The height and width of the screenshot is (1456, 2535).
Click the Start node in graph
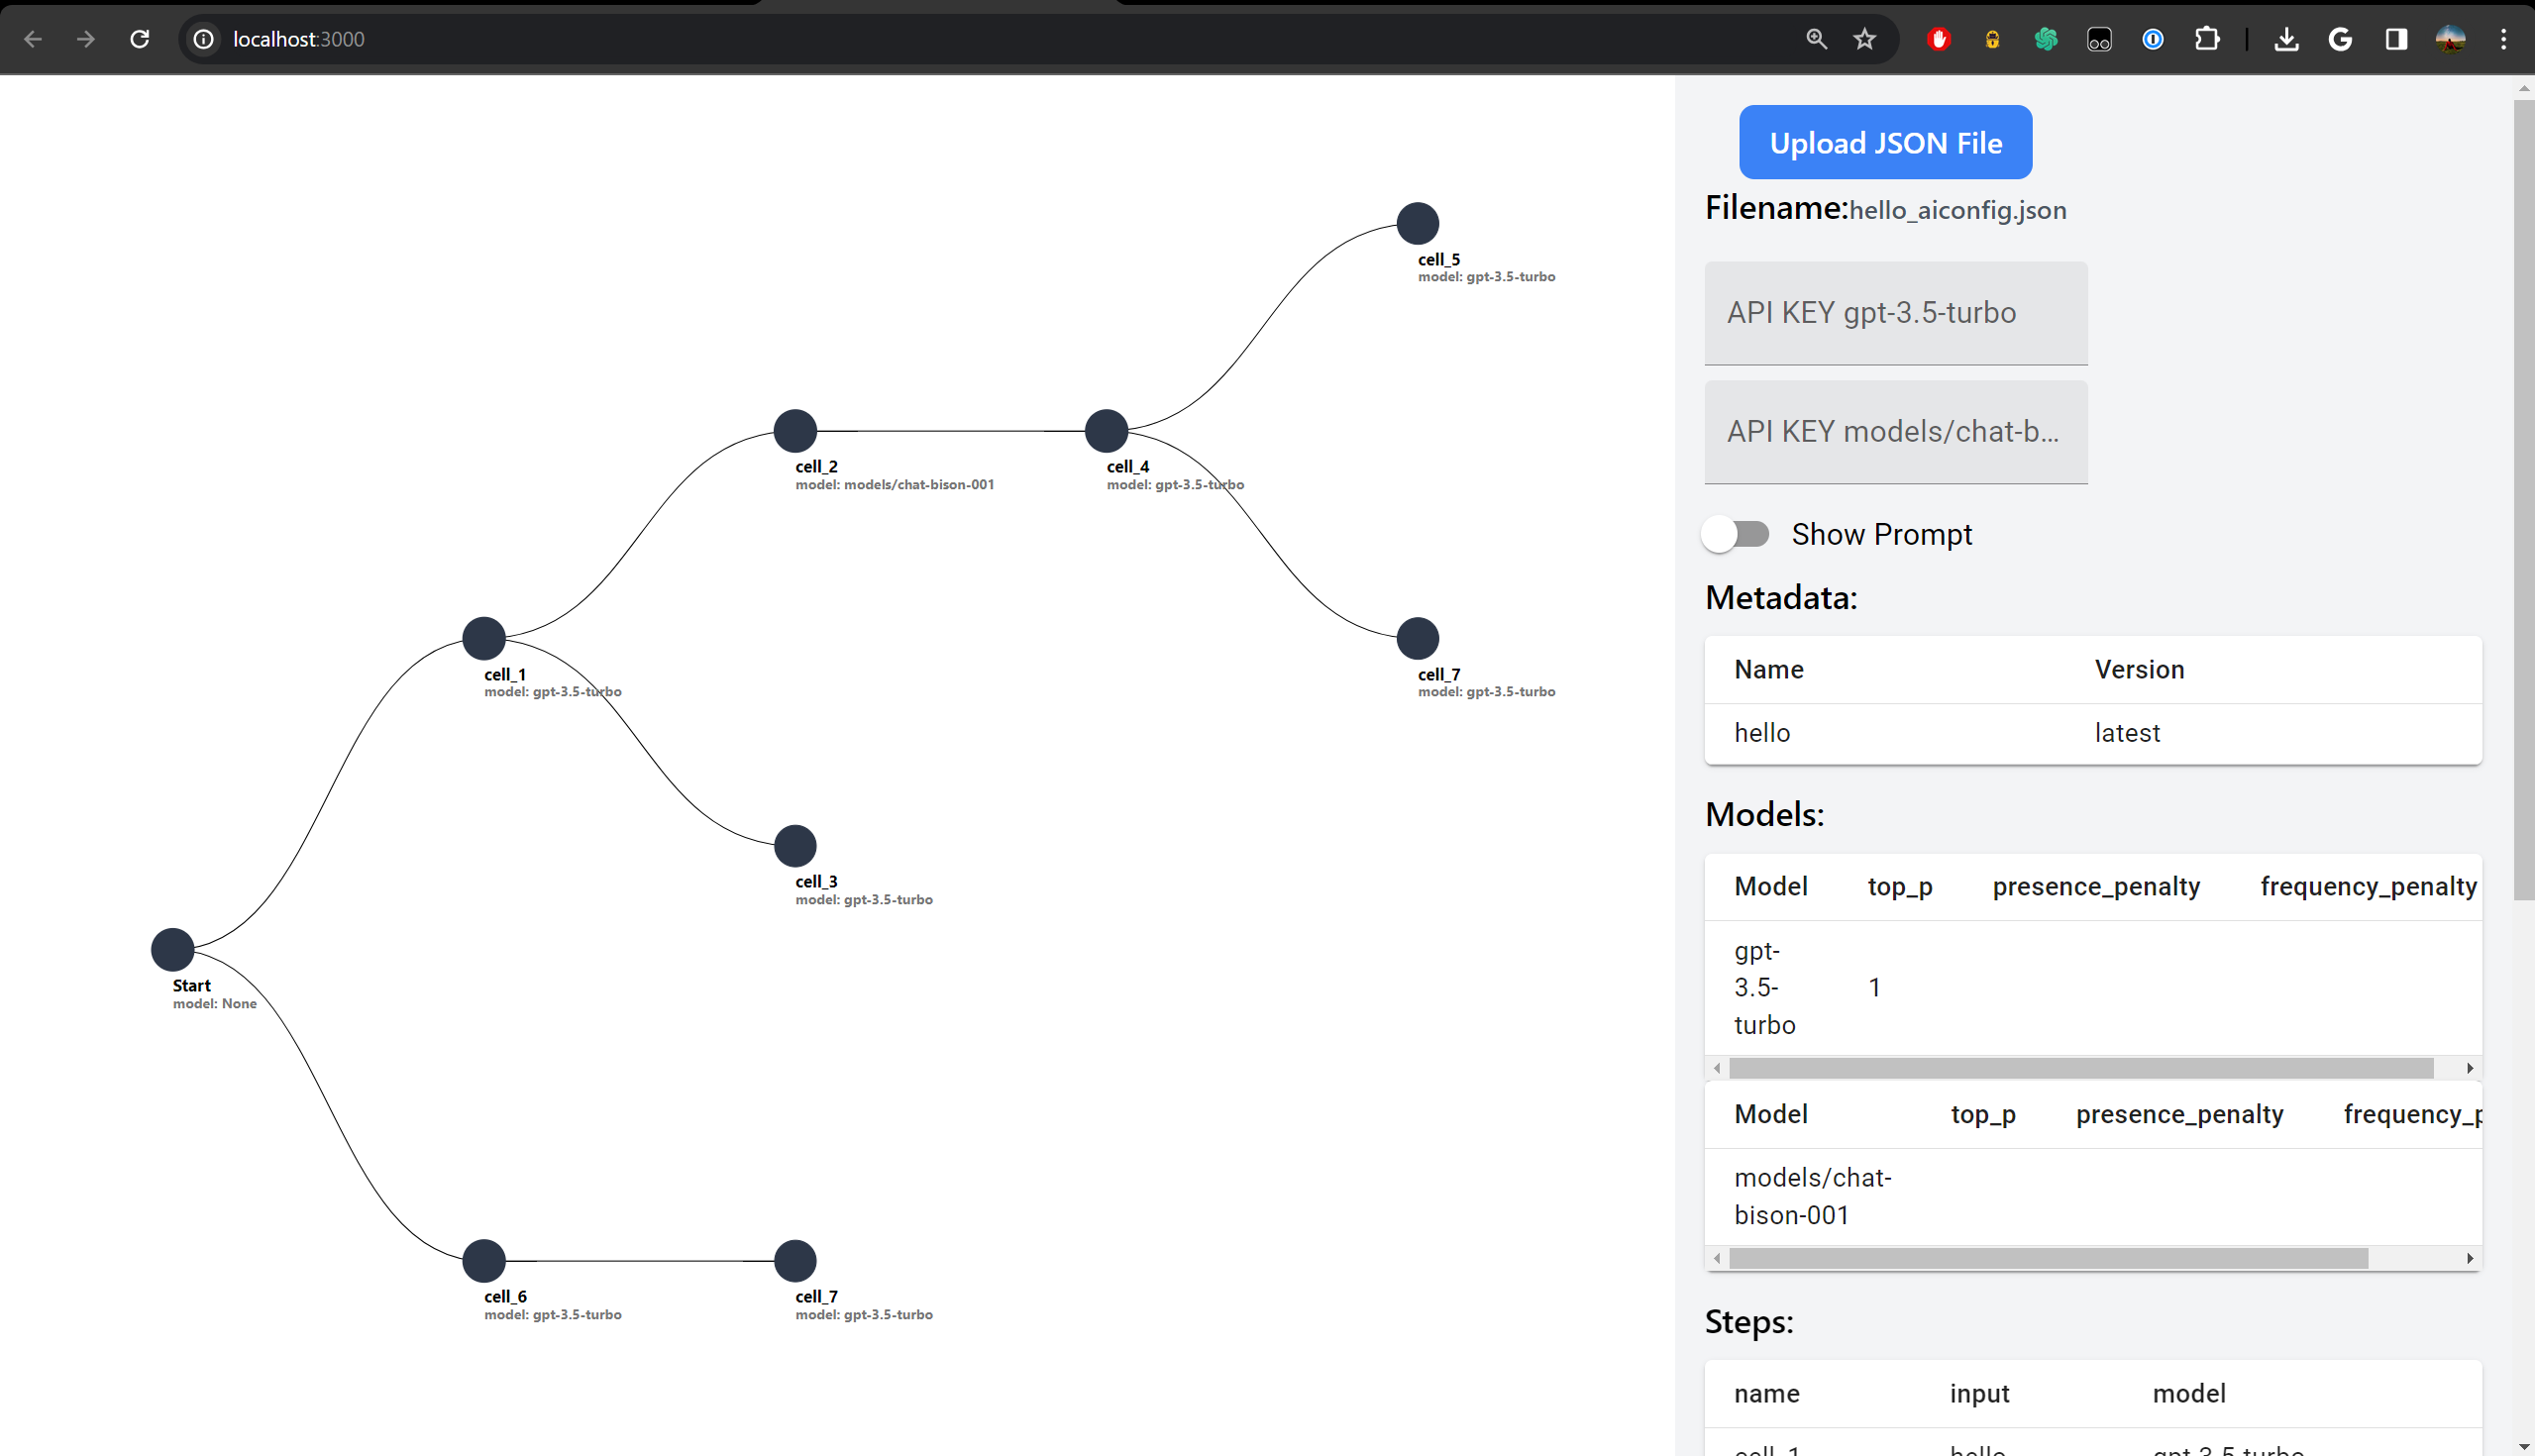tap(172, 949)
